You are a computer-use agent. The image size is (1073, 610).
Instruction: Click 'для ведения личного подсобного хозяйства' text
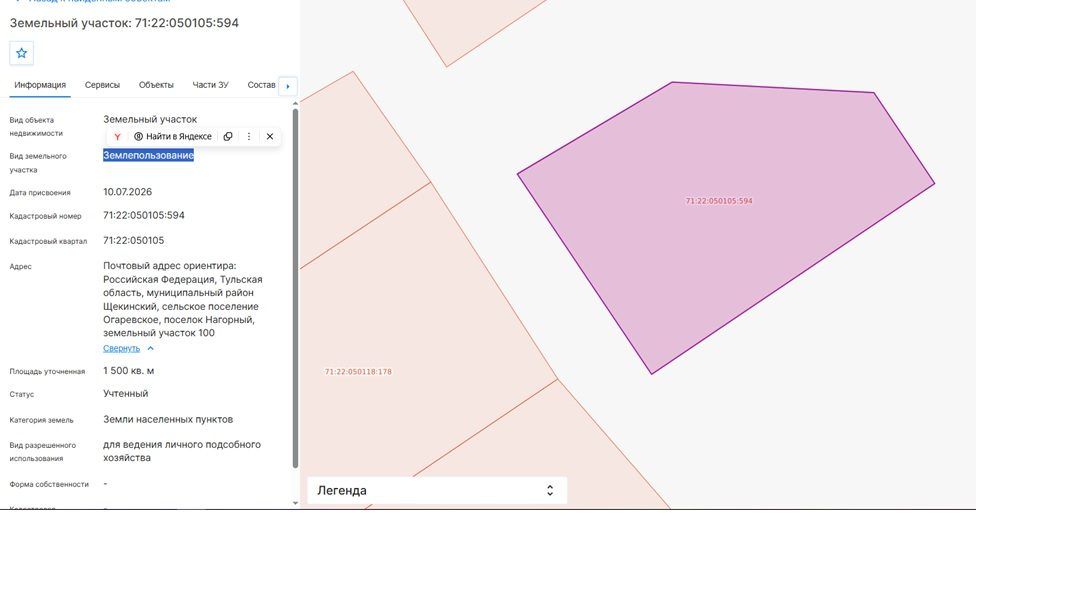coord(182,451)
